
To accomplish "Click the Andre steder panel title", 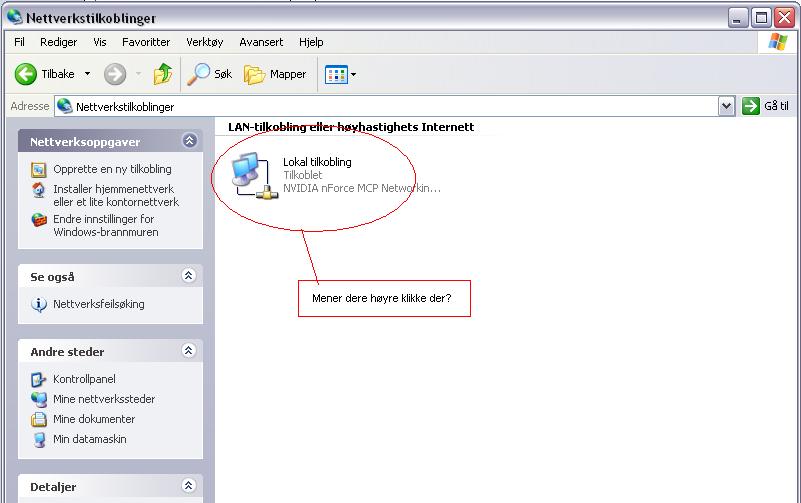I will [67, 352].
